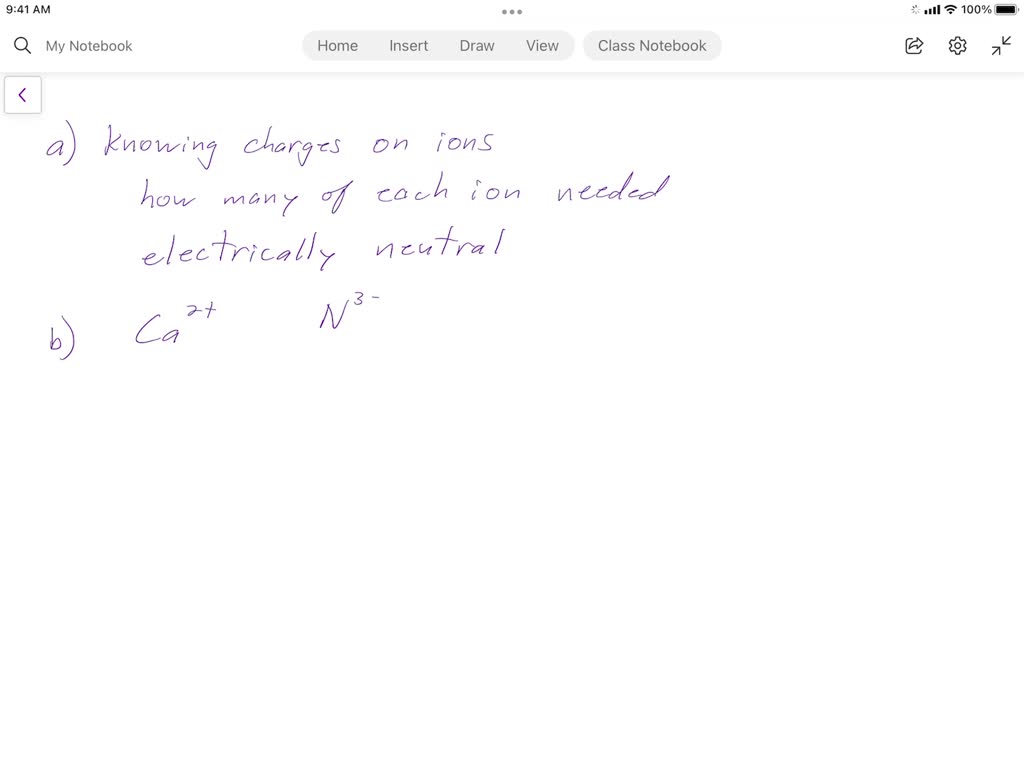The image size is (1024, 768).
Task: Collapse the page view with corner arrows
Action: (1000, 45)
